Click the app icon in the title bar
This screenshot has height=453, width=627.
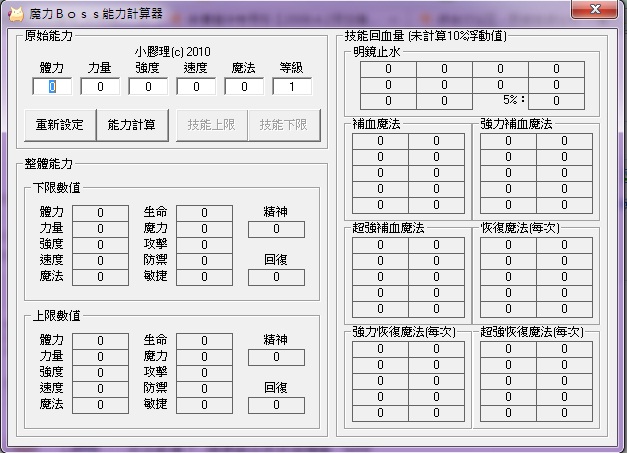(15, 15)
